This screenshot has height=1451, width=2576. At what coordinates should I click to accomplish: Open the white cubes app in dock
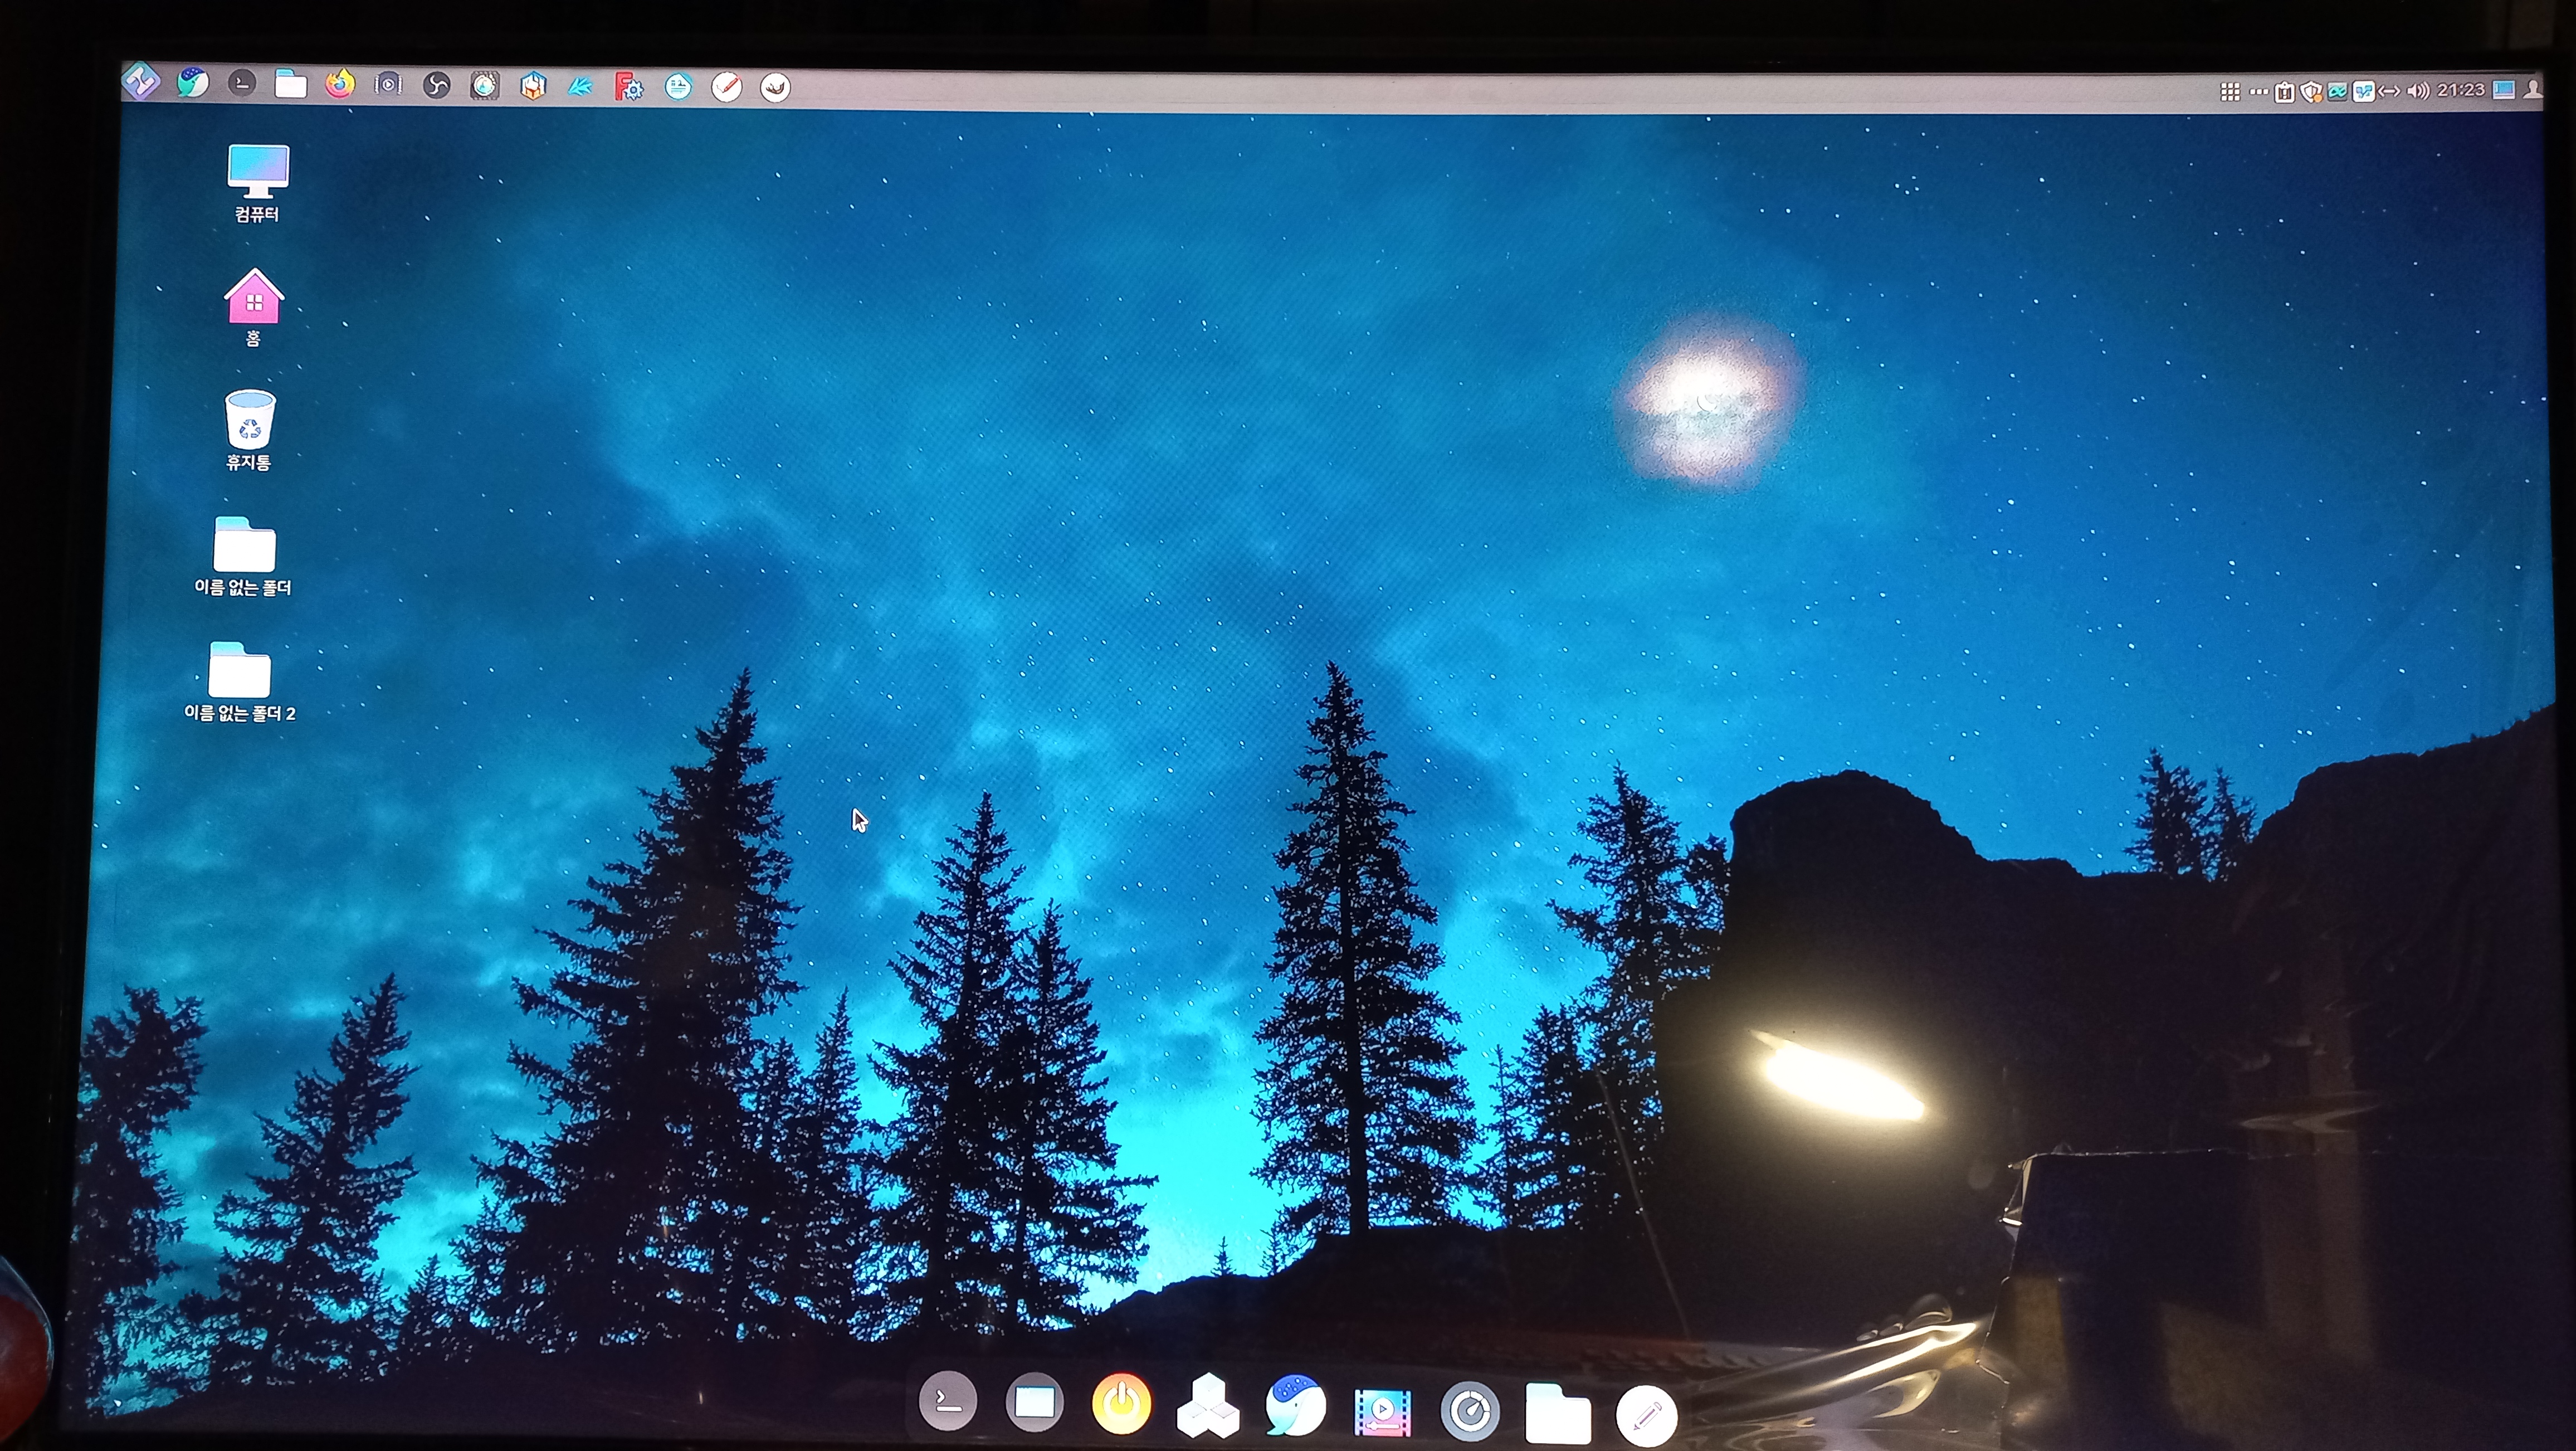(x=1208, y=1405)
